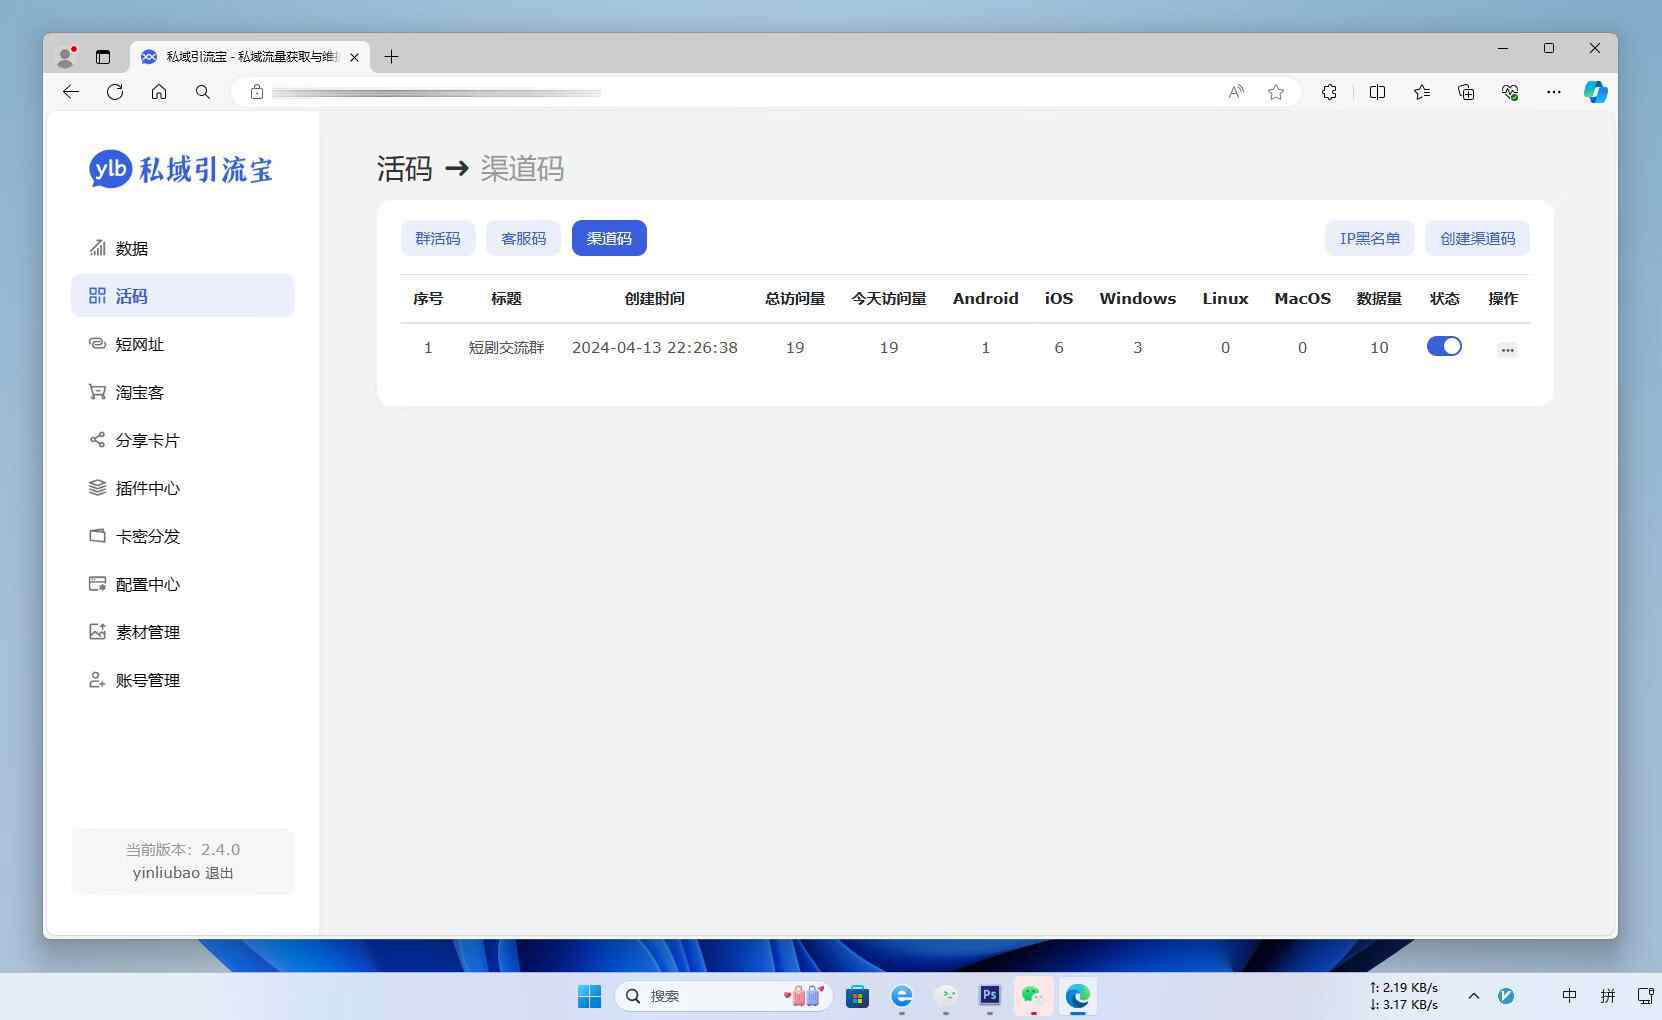
Task: Click the 中 input language indicator
Action: coord(1569,996)
